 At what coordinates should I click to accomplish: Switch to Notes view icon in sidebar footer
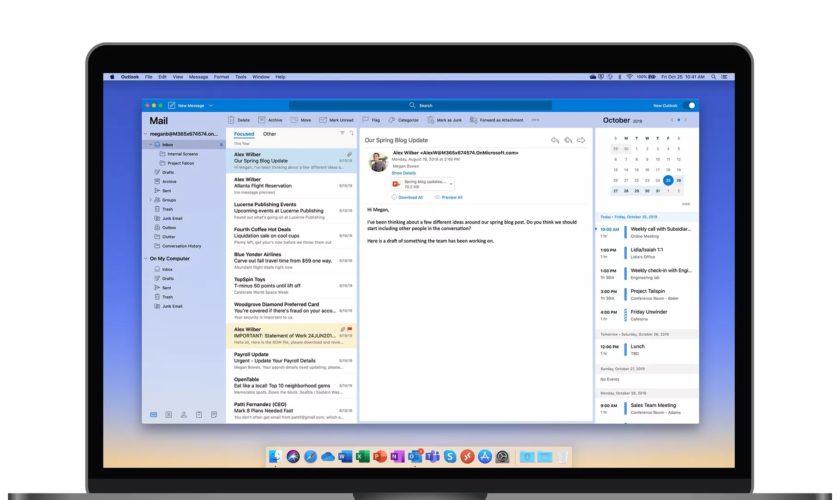(x=214, y=415)
